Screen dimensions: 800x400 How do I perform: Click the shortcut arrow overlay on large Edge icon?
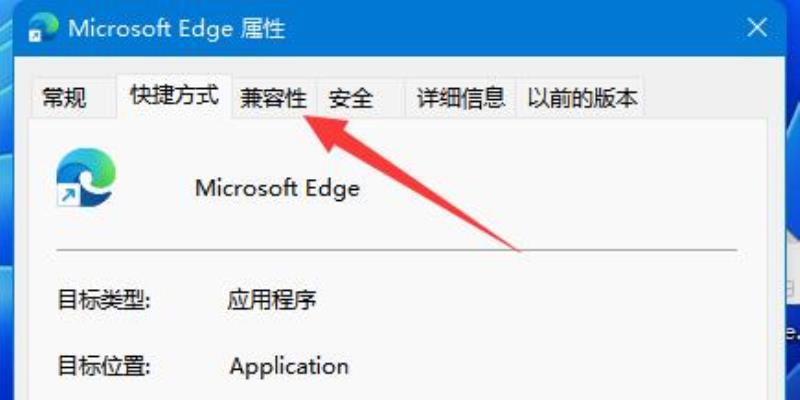coord(68,195)
